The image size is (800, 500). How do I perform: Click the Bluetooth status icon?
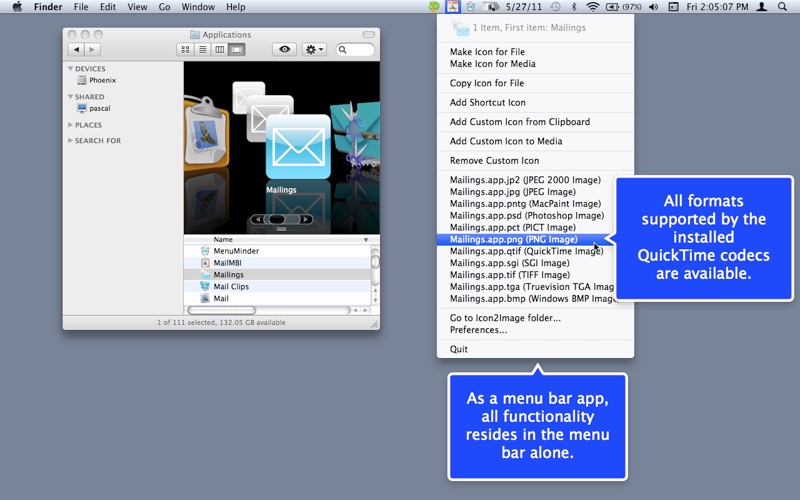point(573,7)
